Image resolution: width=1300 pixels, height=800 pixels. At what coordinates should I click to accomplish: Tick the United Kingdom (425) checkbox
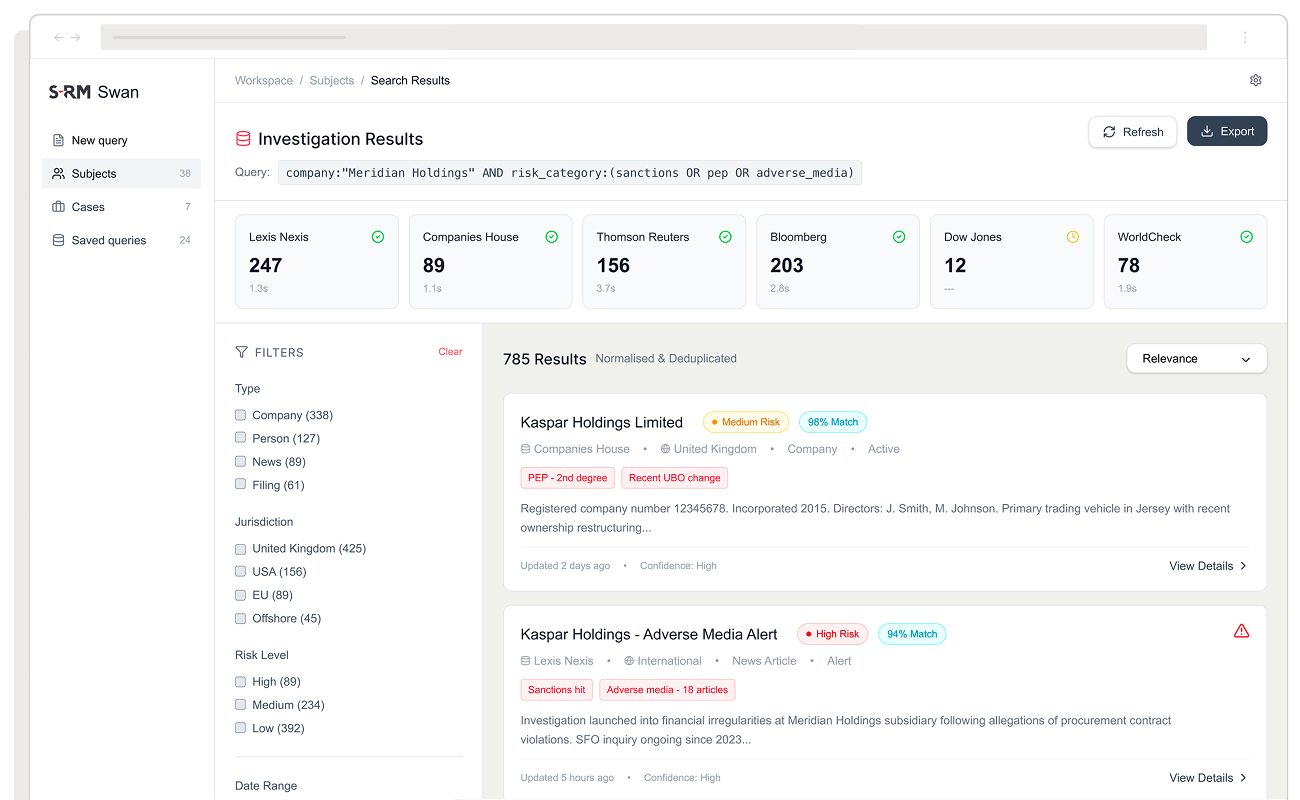coord(240,548)
